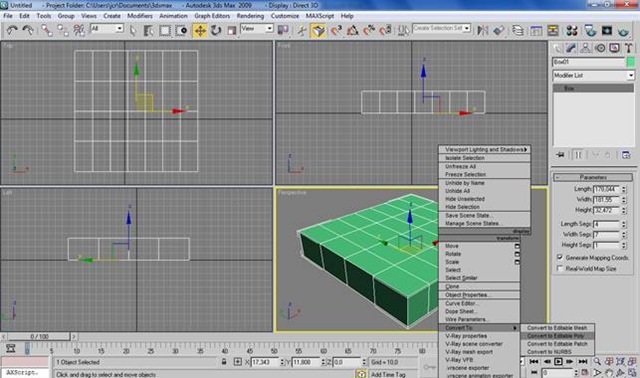Pick the Select Object arrow tool

(133, 31)
